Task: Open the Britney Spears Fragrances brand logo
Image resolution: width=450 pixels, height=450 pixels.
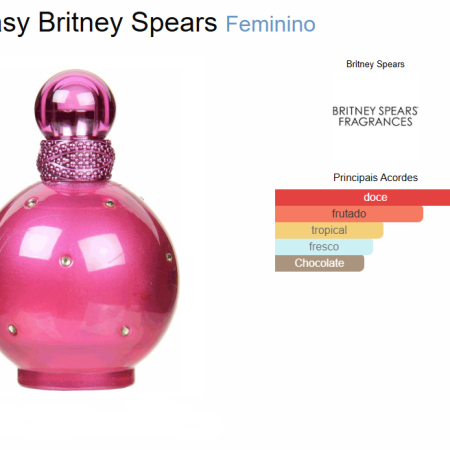Action: pos(375,116)
